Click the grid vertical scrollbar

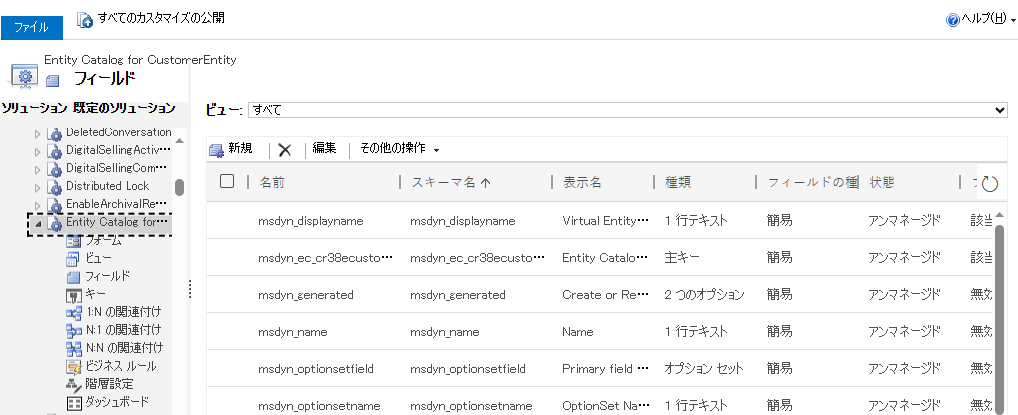tap(999, 318)
